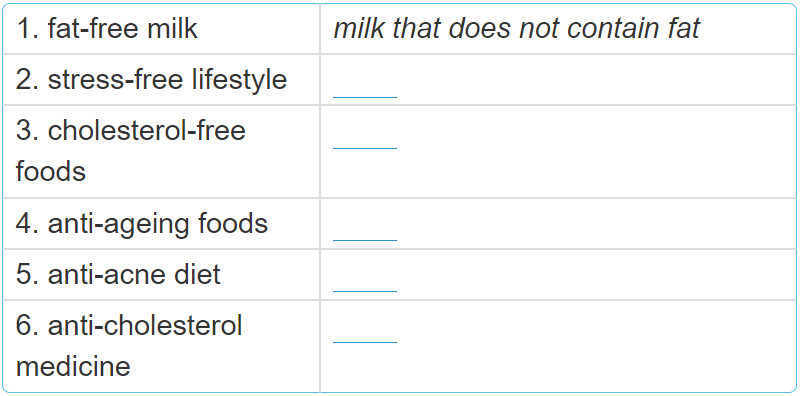
Task: Click the example answer 'milk that does not contain fat'
Action: [x=516, y=28]
